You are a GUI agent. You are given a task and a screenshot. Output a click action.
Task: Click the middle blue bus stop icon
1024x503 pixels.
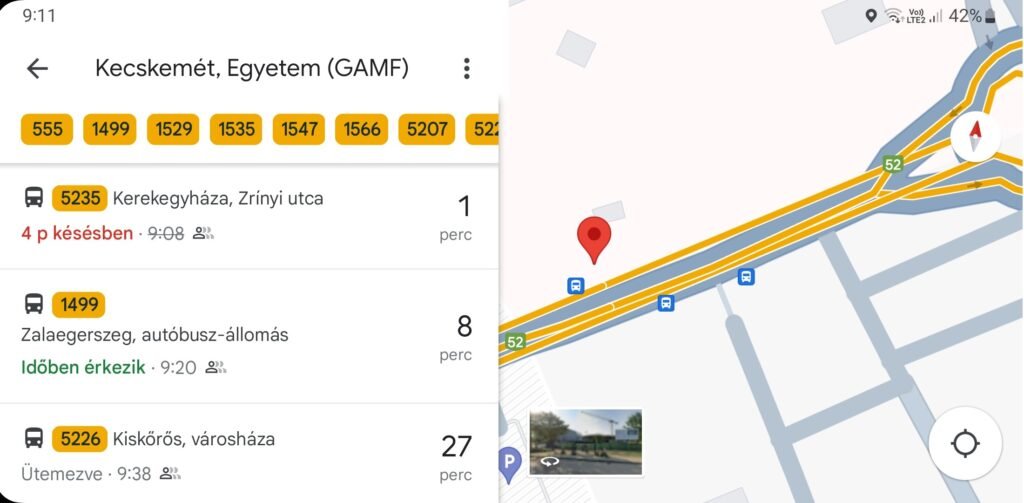[665, 303]
